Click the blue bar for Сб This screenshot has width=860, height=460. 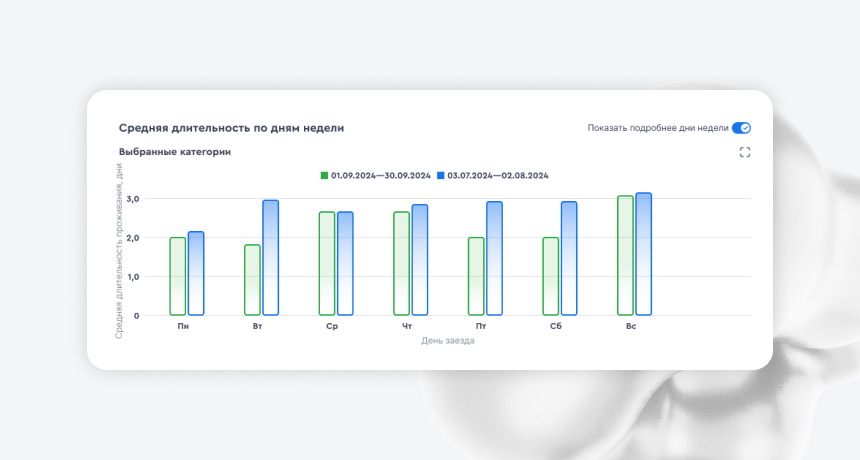[569, 258]
